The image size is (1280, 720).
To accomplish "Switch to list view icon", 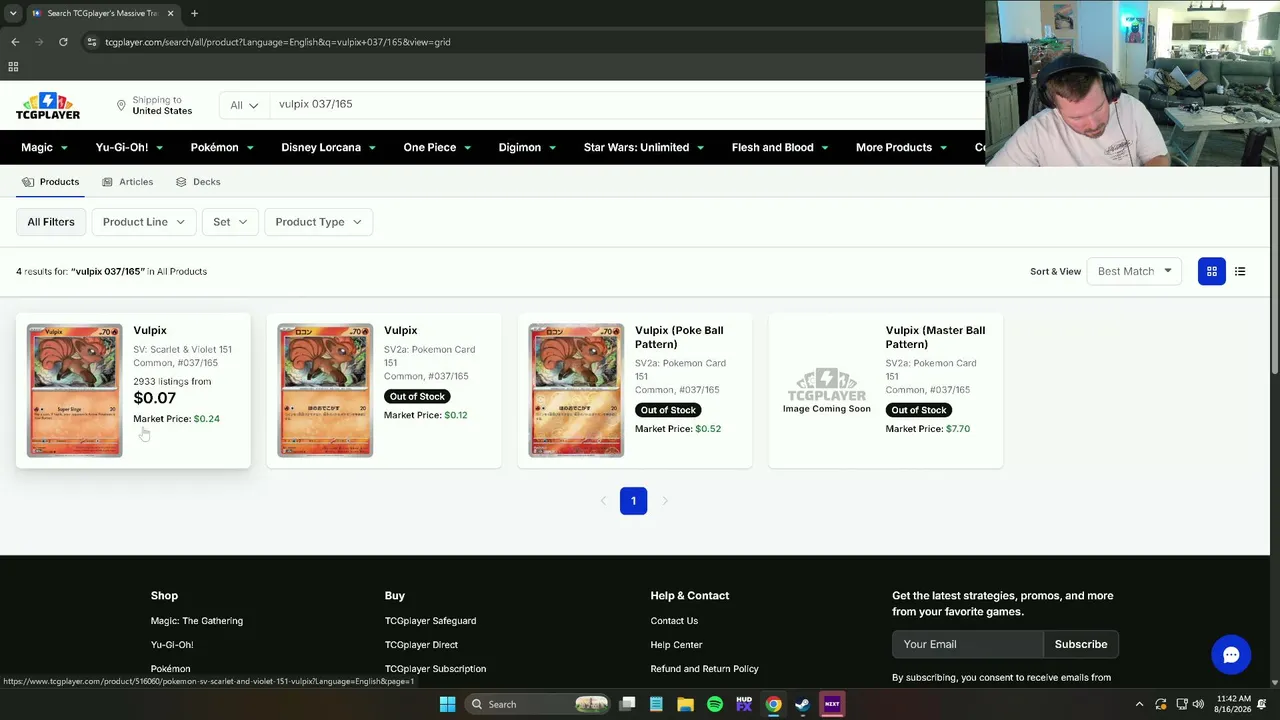I will point(1240,271).
